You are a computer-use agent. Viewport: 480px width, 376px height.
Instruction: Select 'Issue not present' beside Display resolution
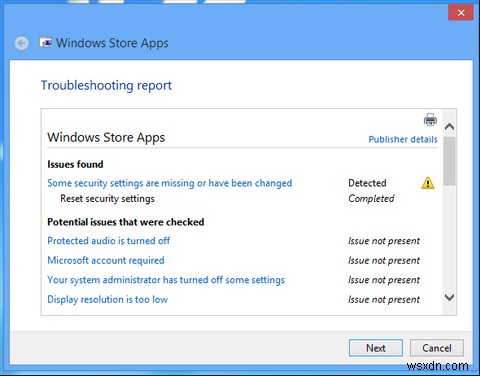(384, 300)
